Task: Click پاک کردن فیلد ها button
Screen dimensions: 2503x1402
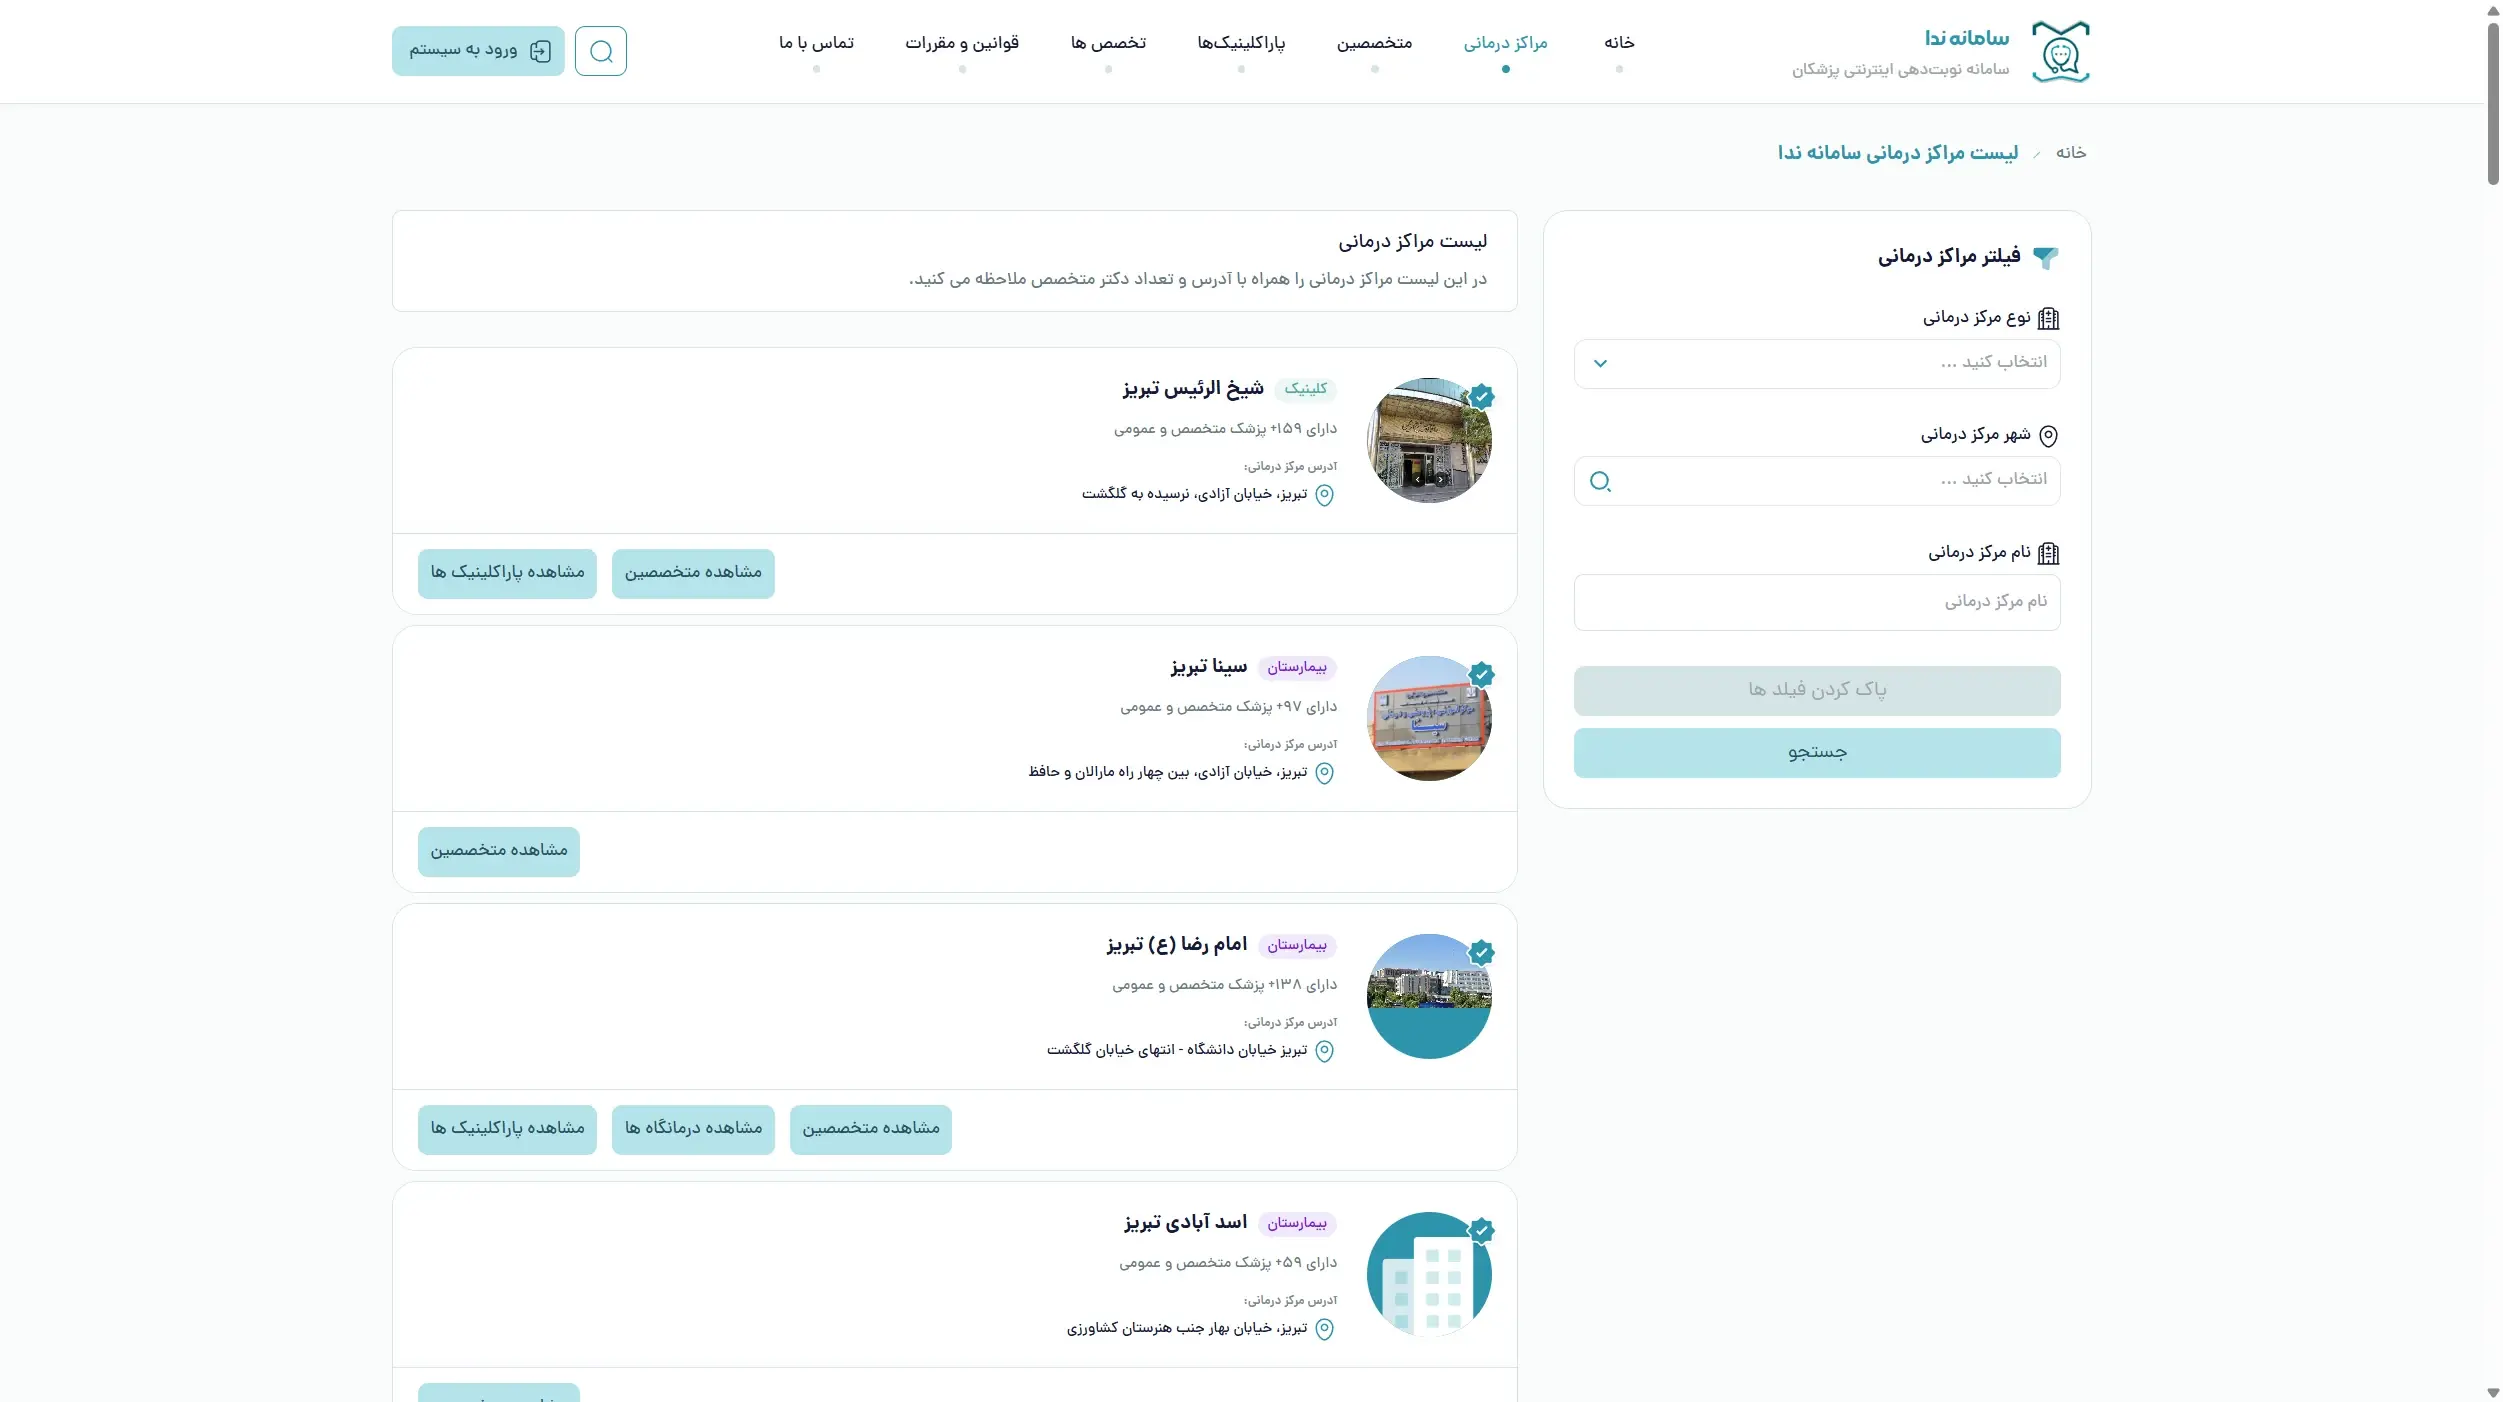Action: pos(1817,691)
